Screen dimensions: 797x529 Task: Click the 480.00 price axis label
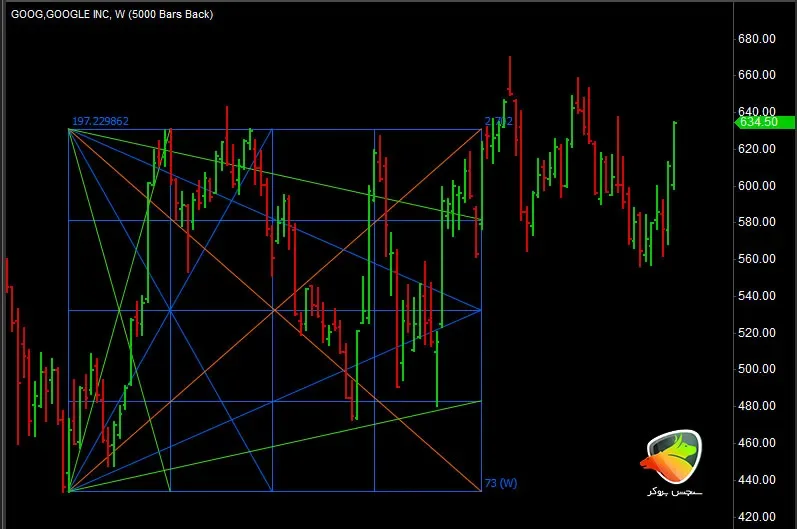click(x=757, y=406)
